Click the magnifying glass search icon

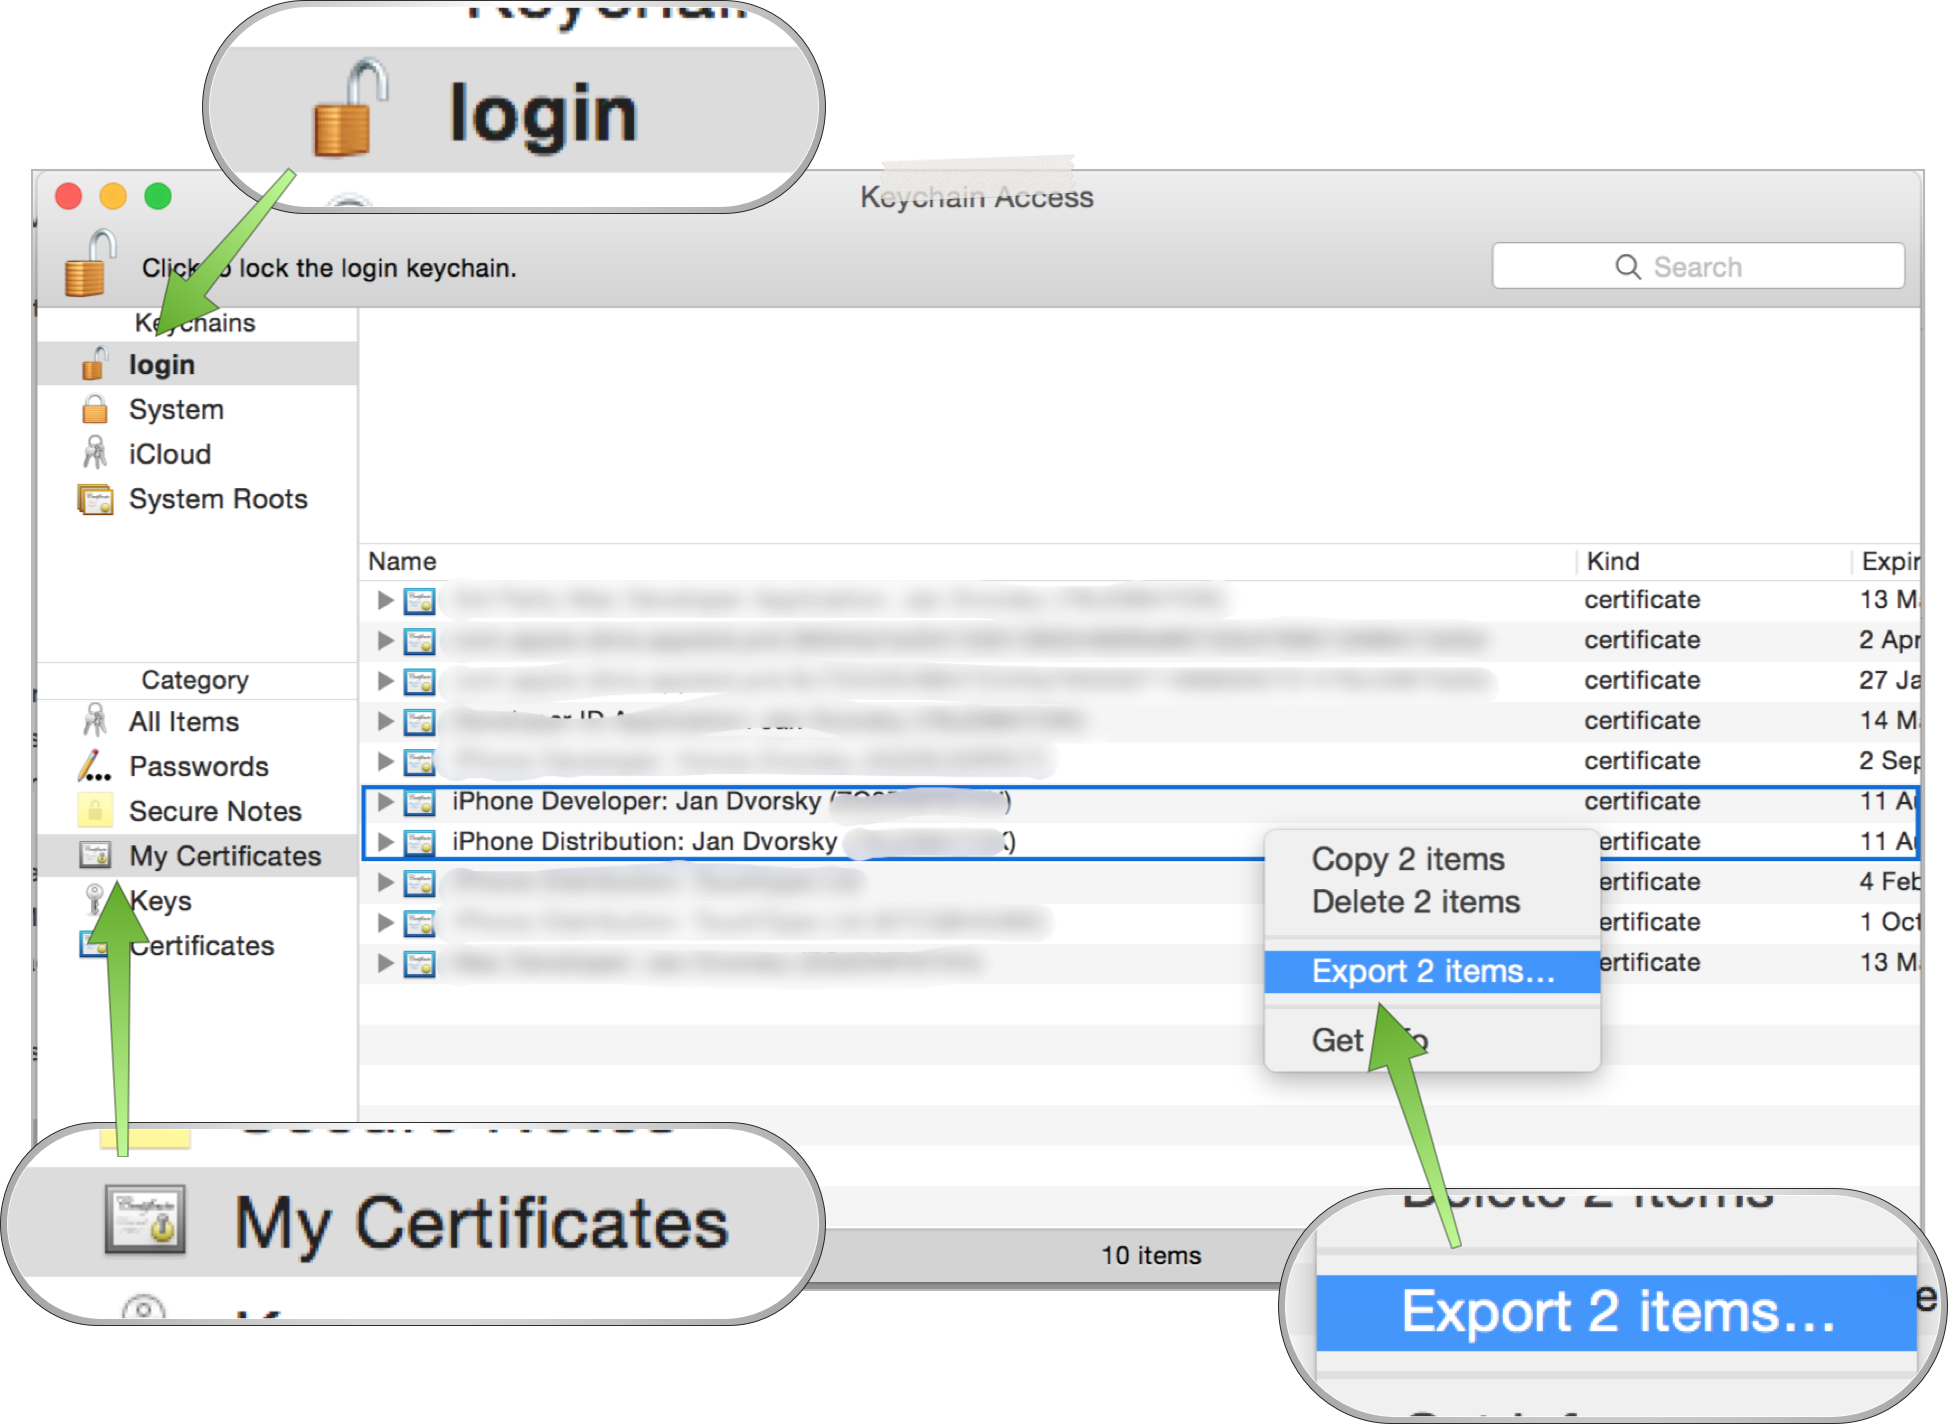(1627, 266)
